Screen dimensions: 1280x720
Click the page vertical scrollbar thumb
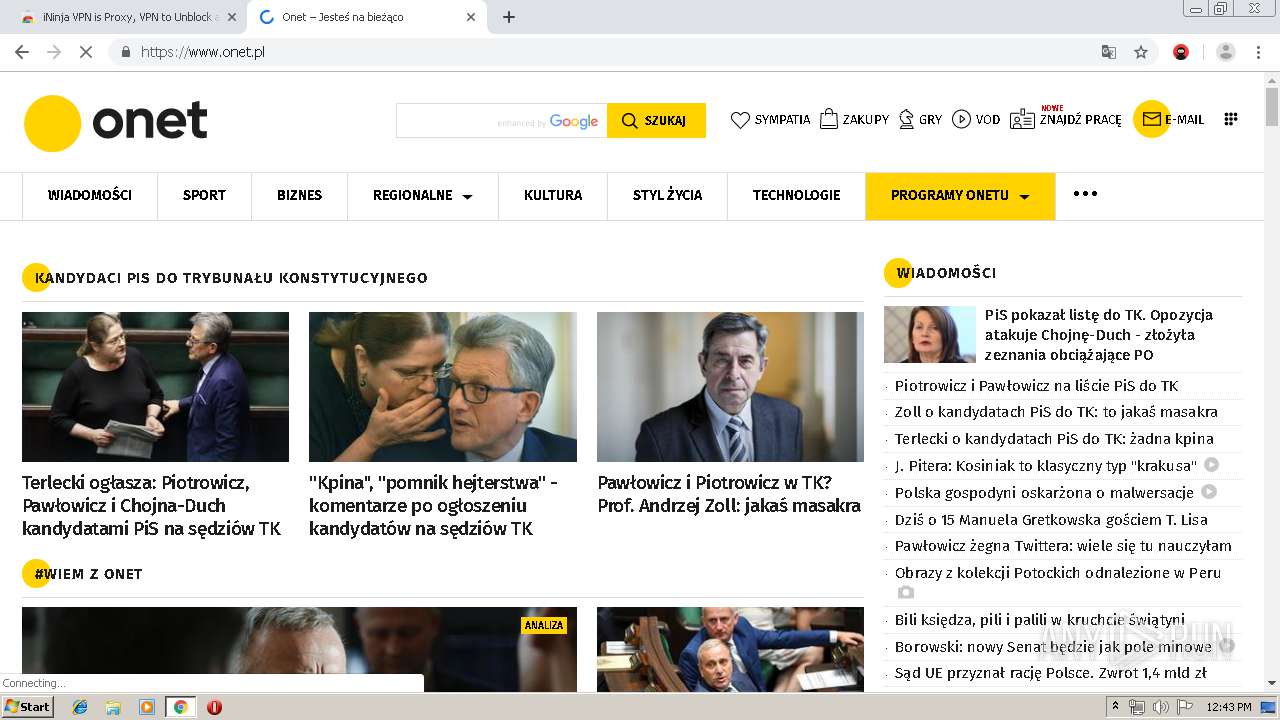pos(1272,106)
